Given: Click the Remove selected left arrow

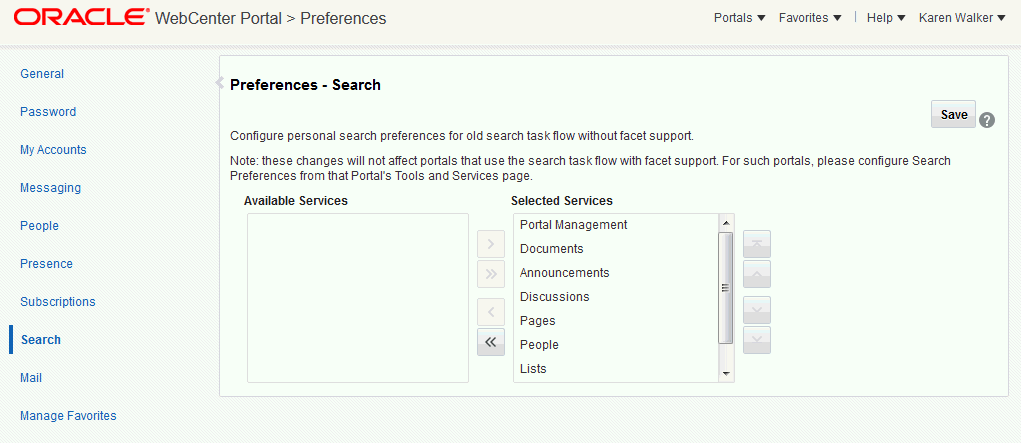Looking at the screenshot, I should click(x=491, y=312).
